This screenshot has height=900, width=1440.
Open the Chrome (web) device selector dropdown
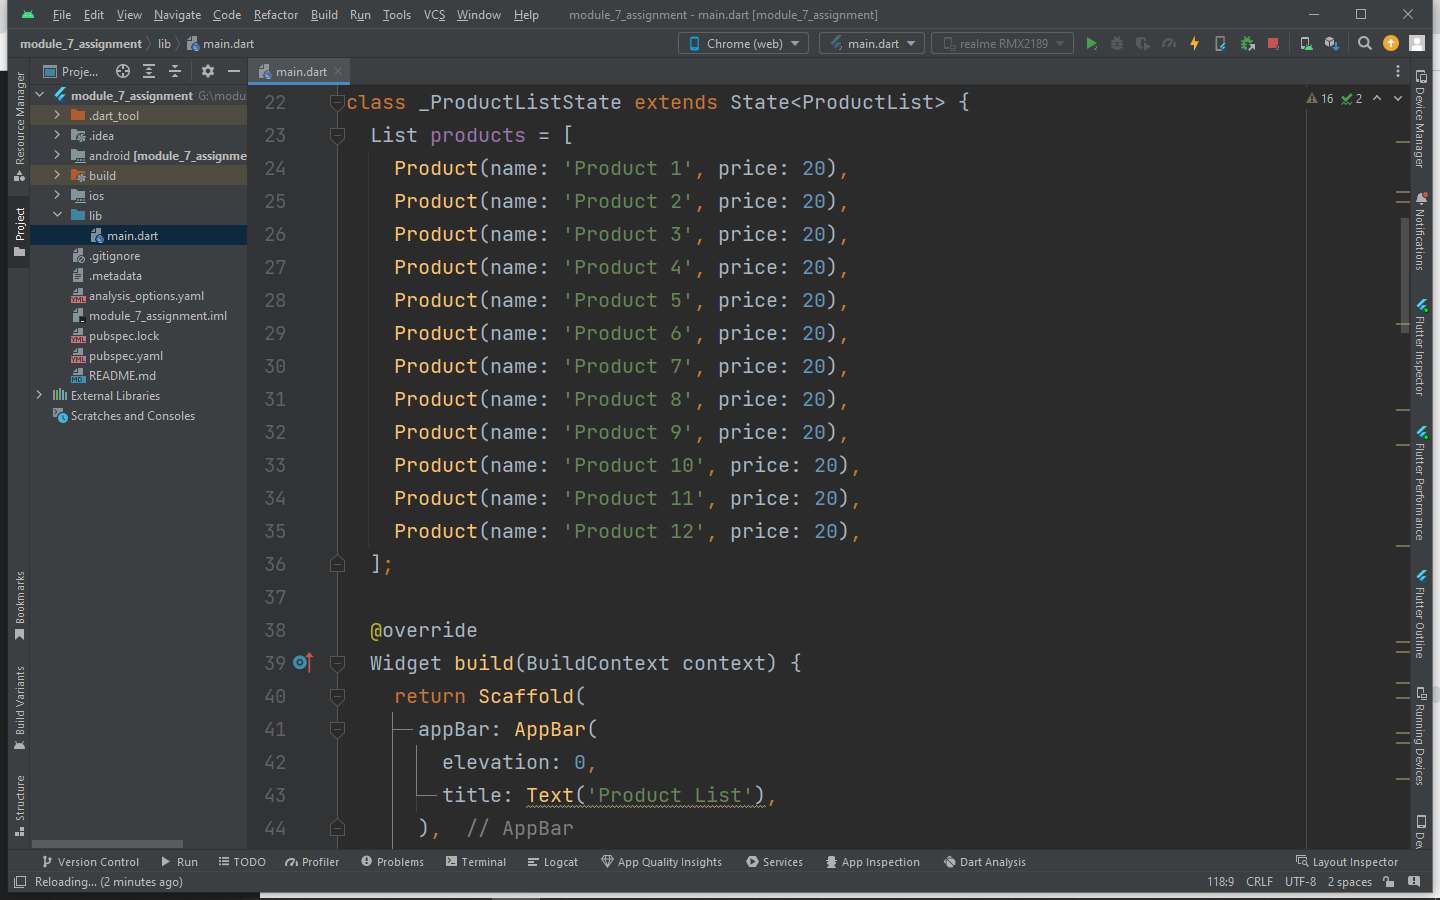742,43
